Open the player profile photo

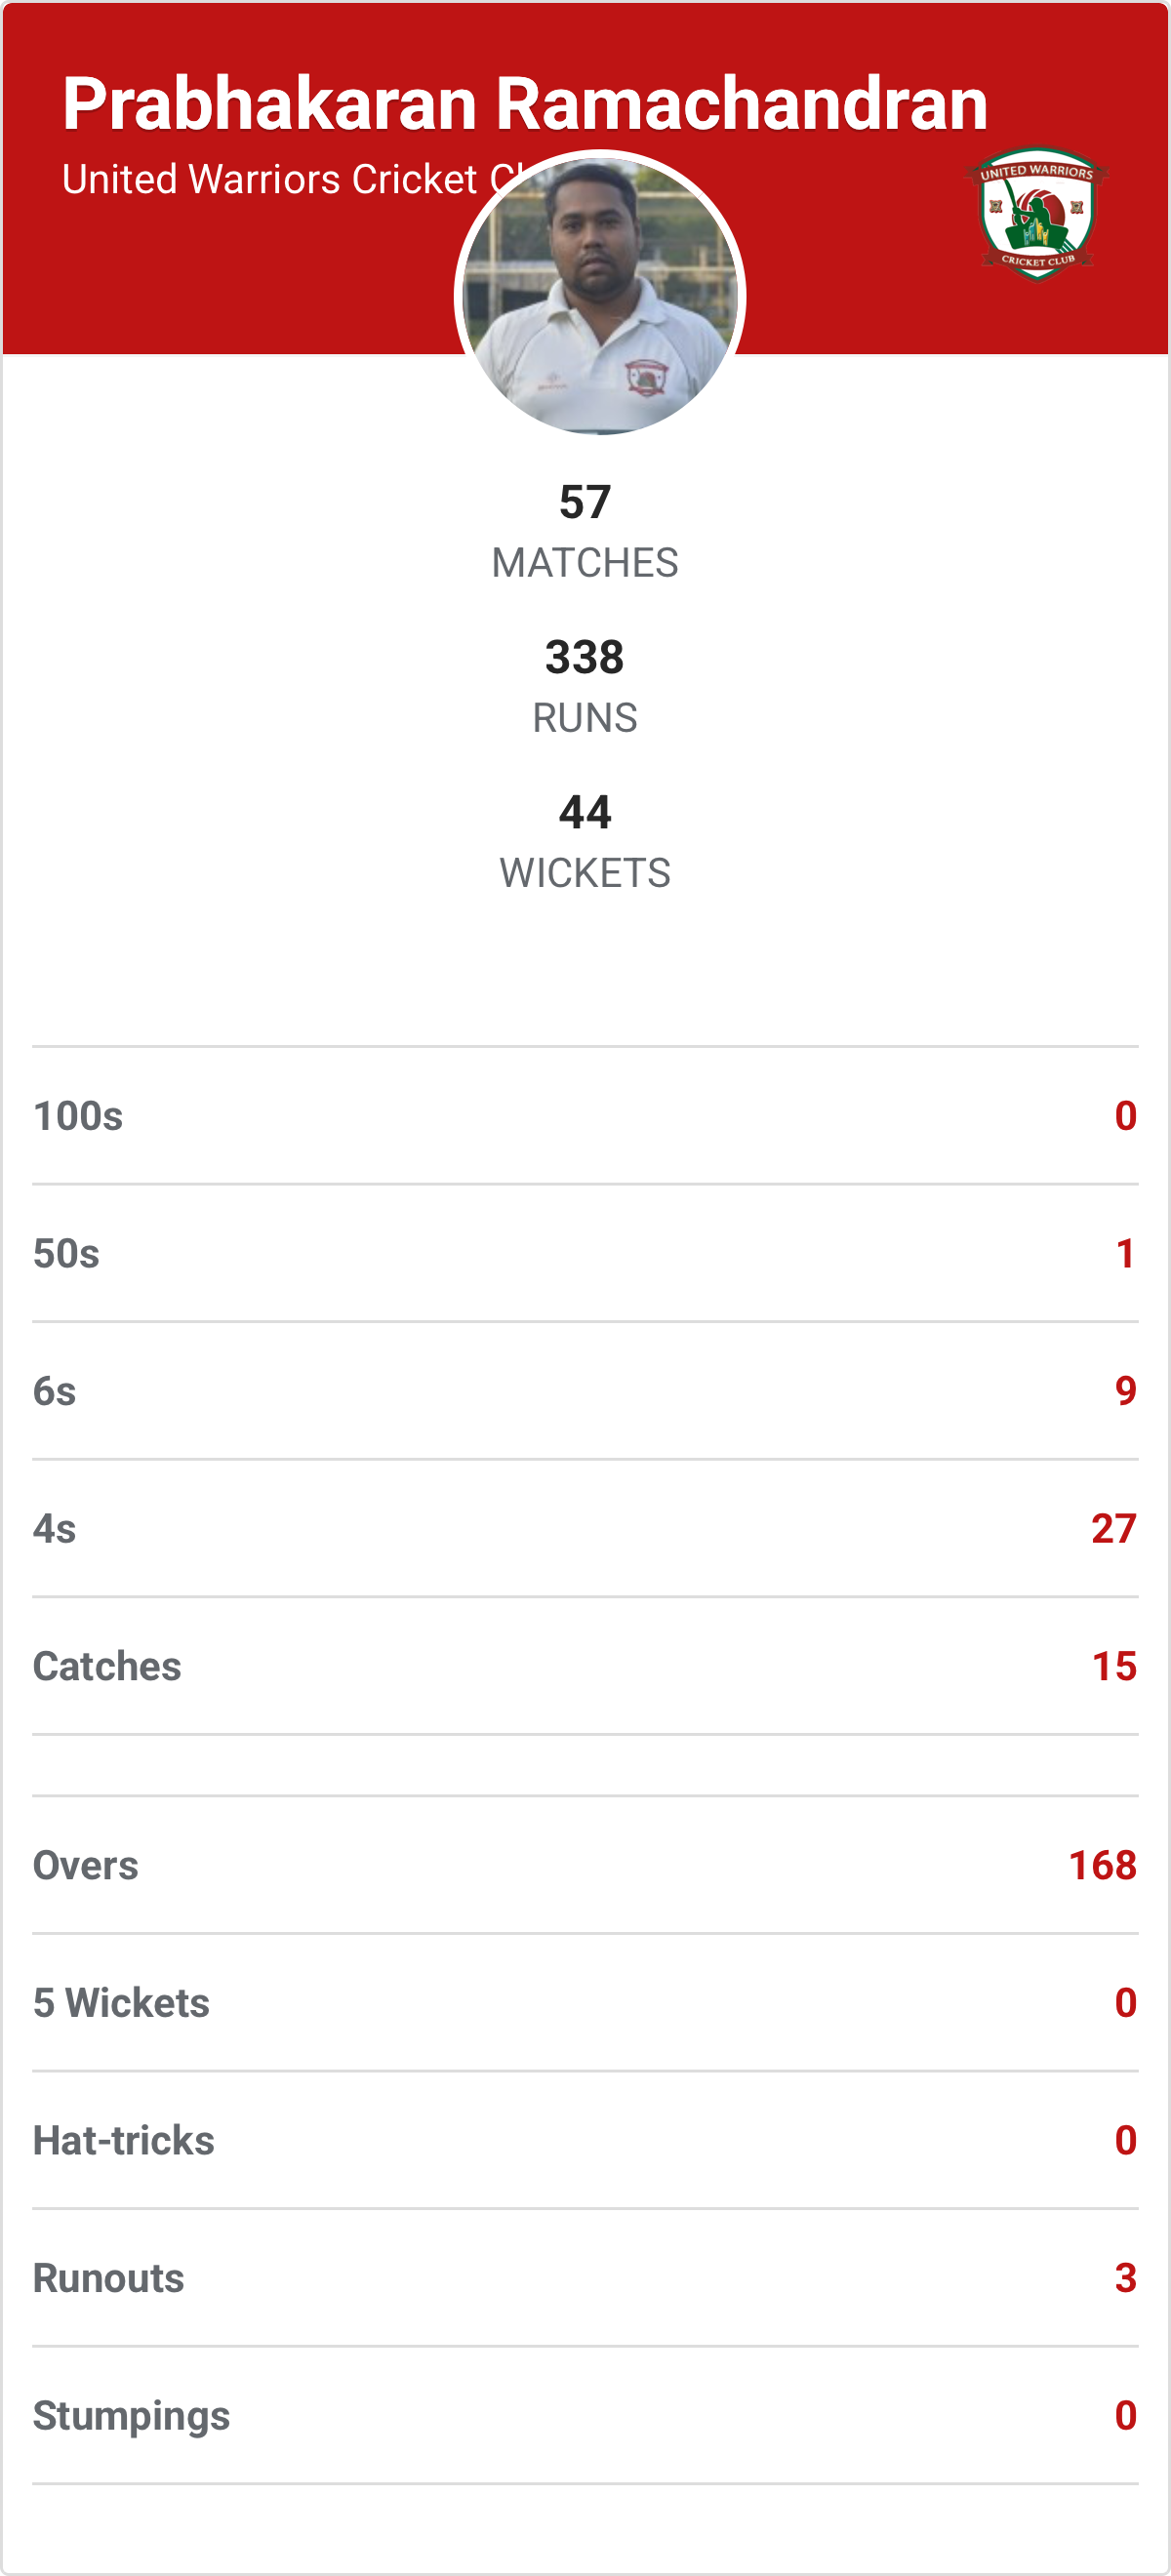(x=600, y=294)
